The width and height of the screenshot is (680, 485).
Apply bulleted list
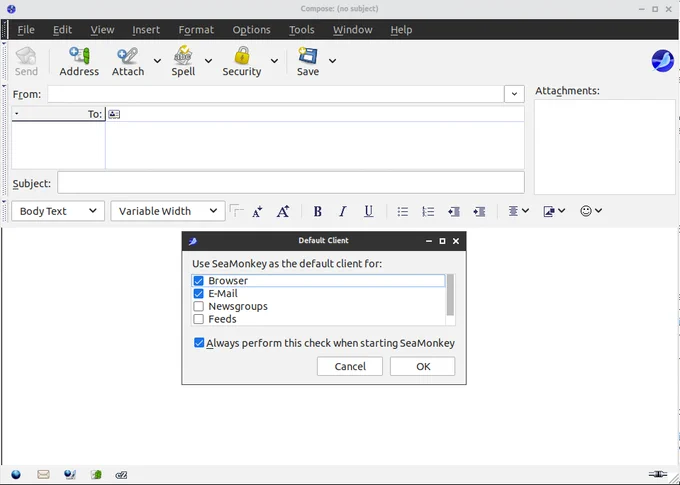point(402,211)
